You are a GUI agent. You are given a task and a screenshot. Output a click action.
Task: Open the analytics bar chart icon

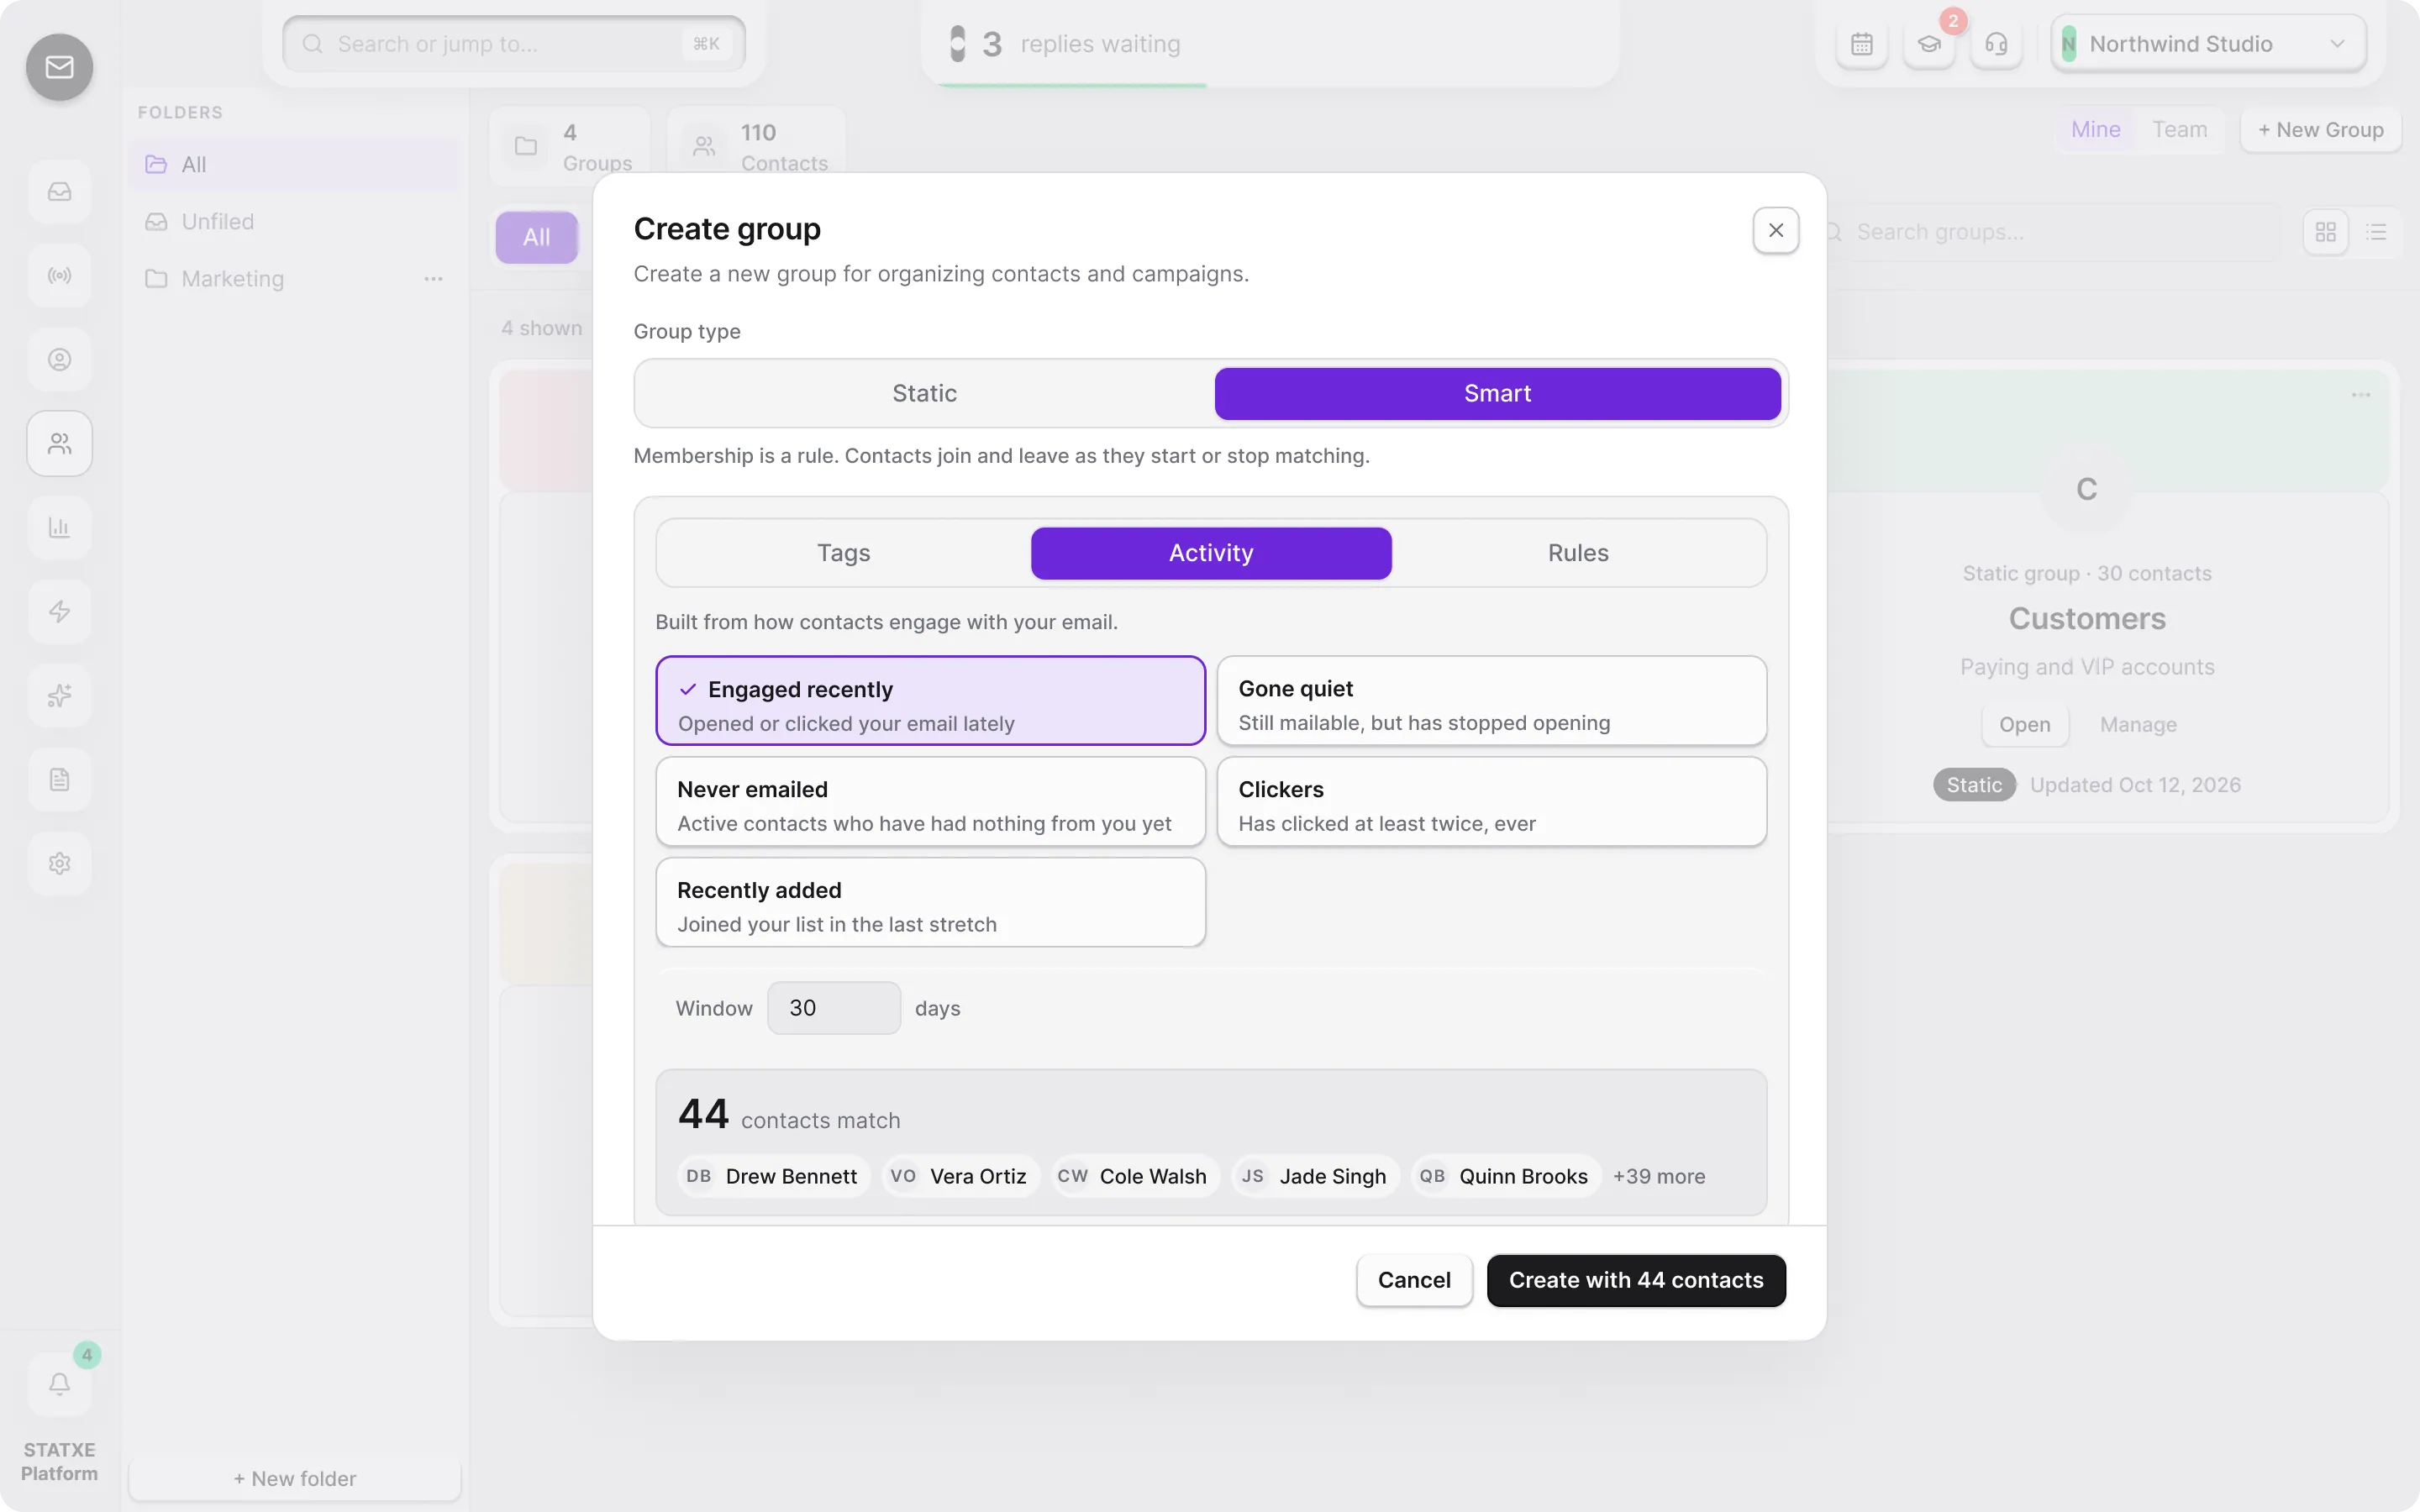click(59, 527)
